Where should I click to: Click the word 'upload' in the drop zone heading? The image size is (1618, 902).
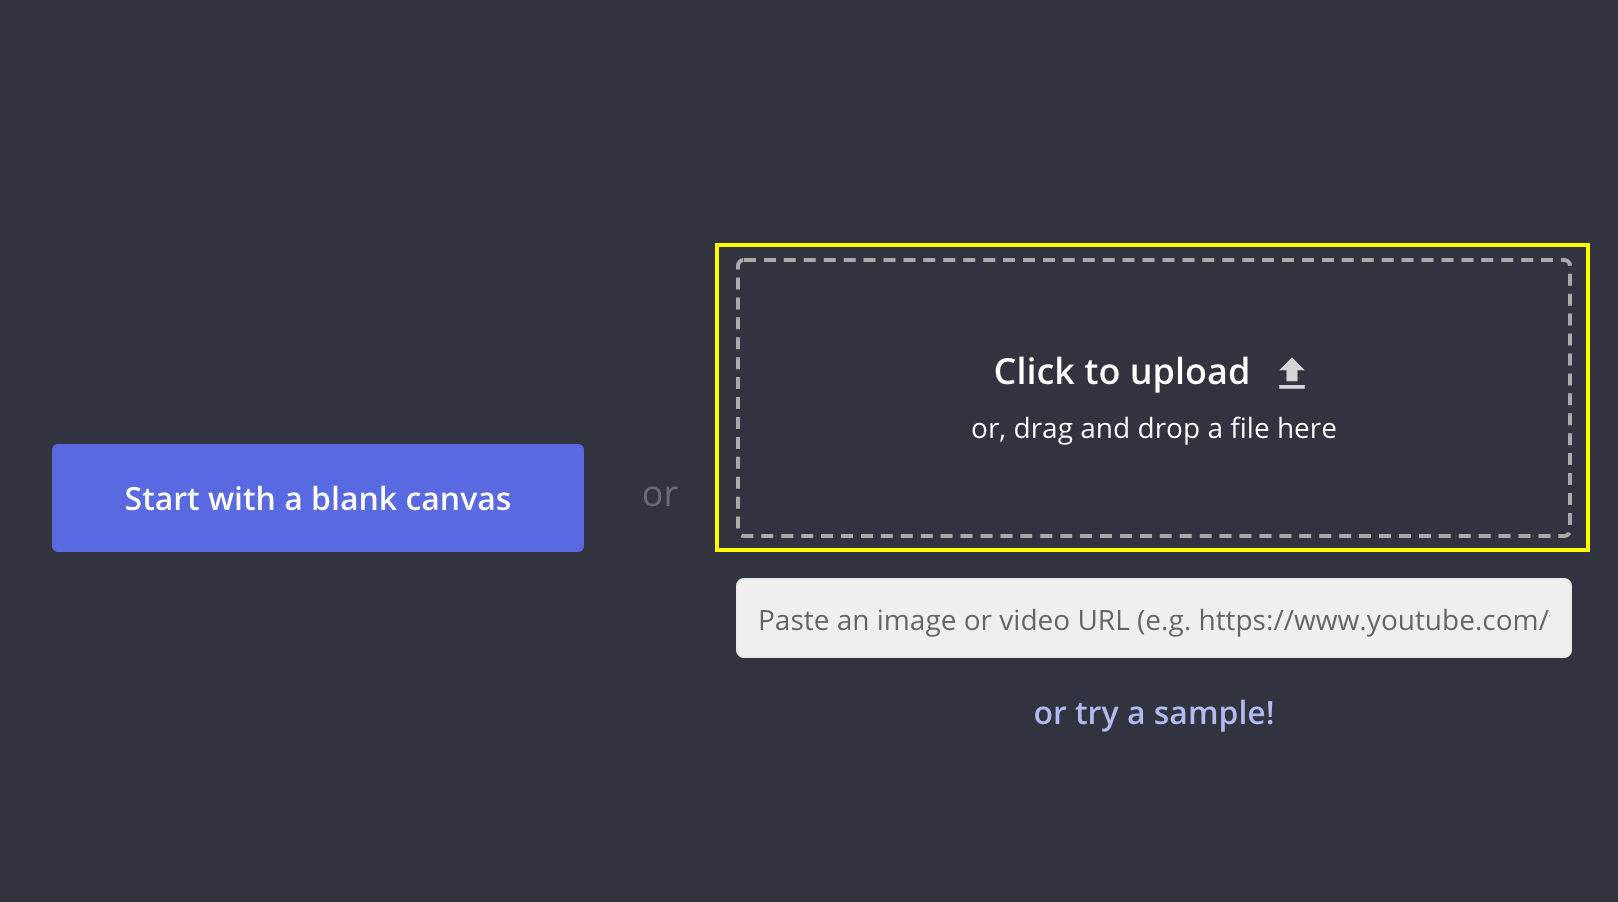[x=1190, y=373]
